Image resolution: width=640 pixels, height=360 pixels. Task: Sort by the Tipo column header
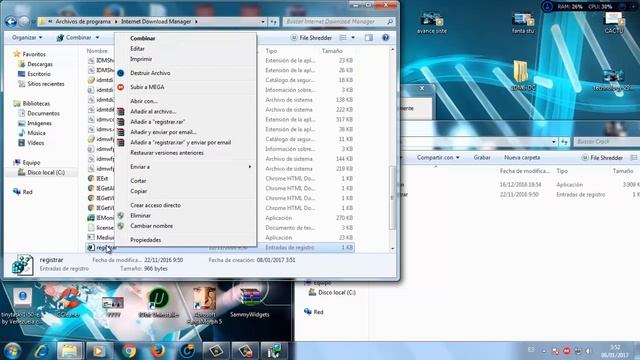pyautogui.click(x=271, y=51)
